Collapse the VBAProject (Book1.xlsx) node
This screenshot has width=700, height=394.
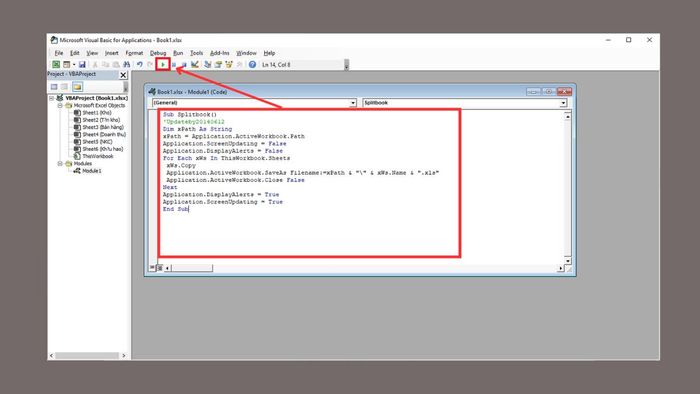pyautogui.click(x=52, y=98)
